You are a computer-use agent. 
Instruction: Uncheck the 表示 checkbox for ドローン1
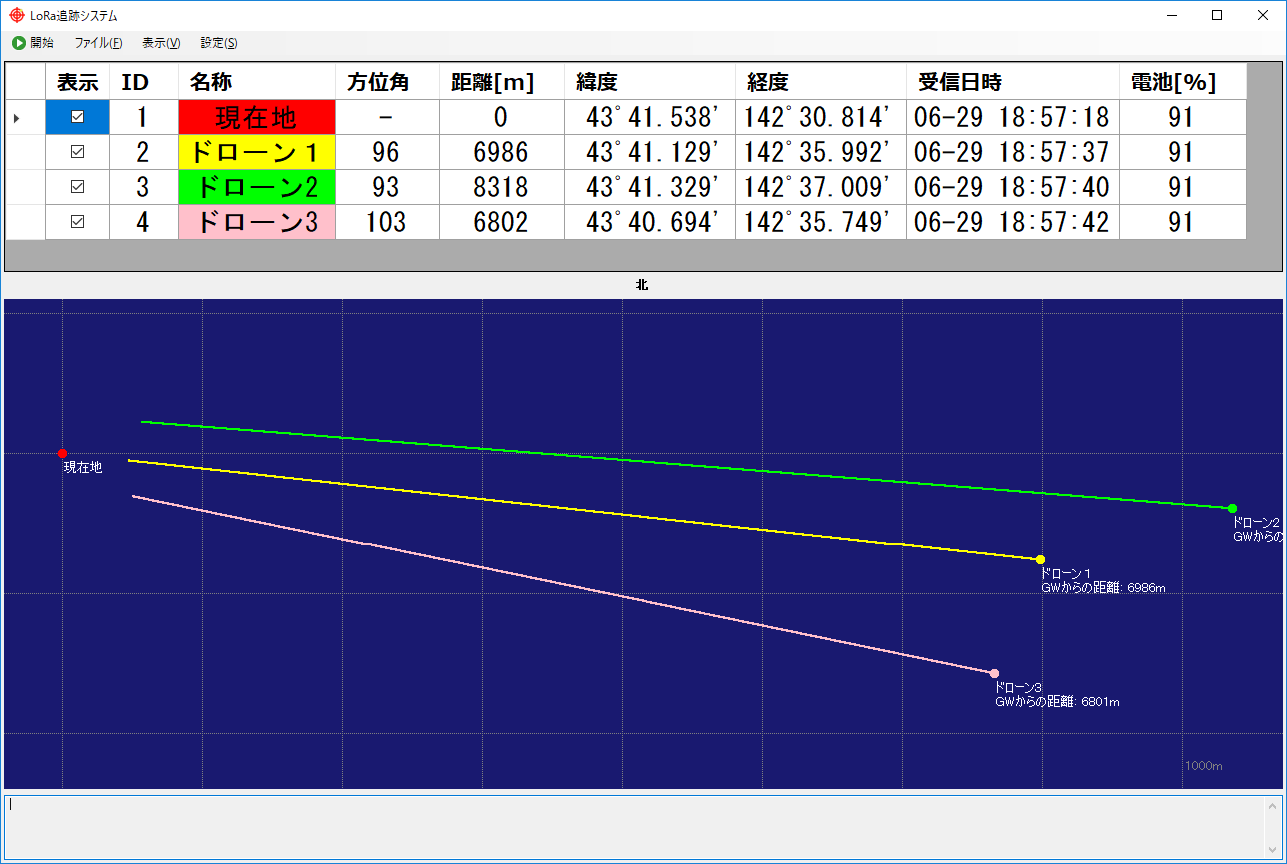pyautogui.click(x=77, y=152)
